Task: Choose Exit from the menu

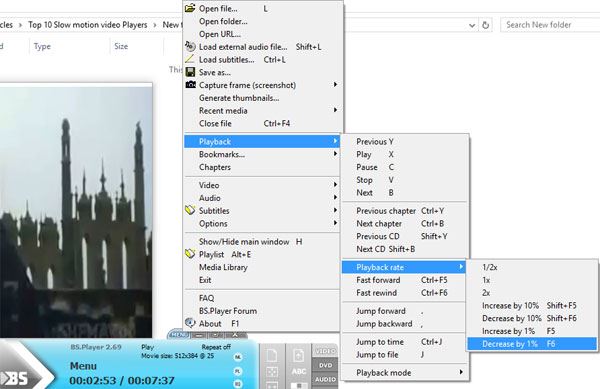Action: [x=262, y=280]
